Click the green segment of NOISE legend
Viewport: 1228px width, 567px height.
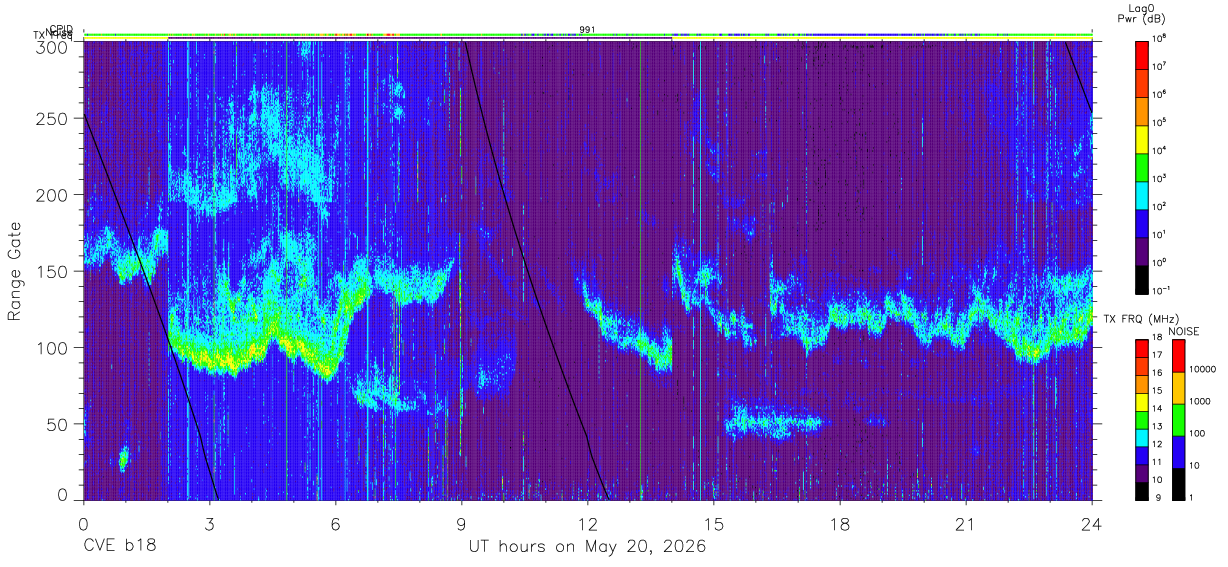coord(1178,419)
